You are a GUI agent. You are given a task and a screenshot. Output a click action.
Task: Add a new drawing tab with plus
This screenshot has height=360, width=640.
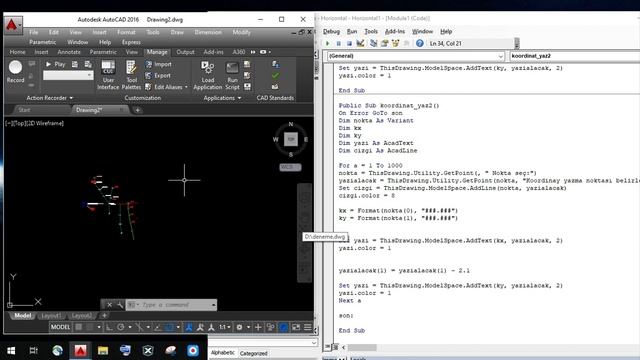pos(138,110)
